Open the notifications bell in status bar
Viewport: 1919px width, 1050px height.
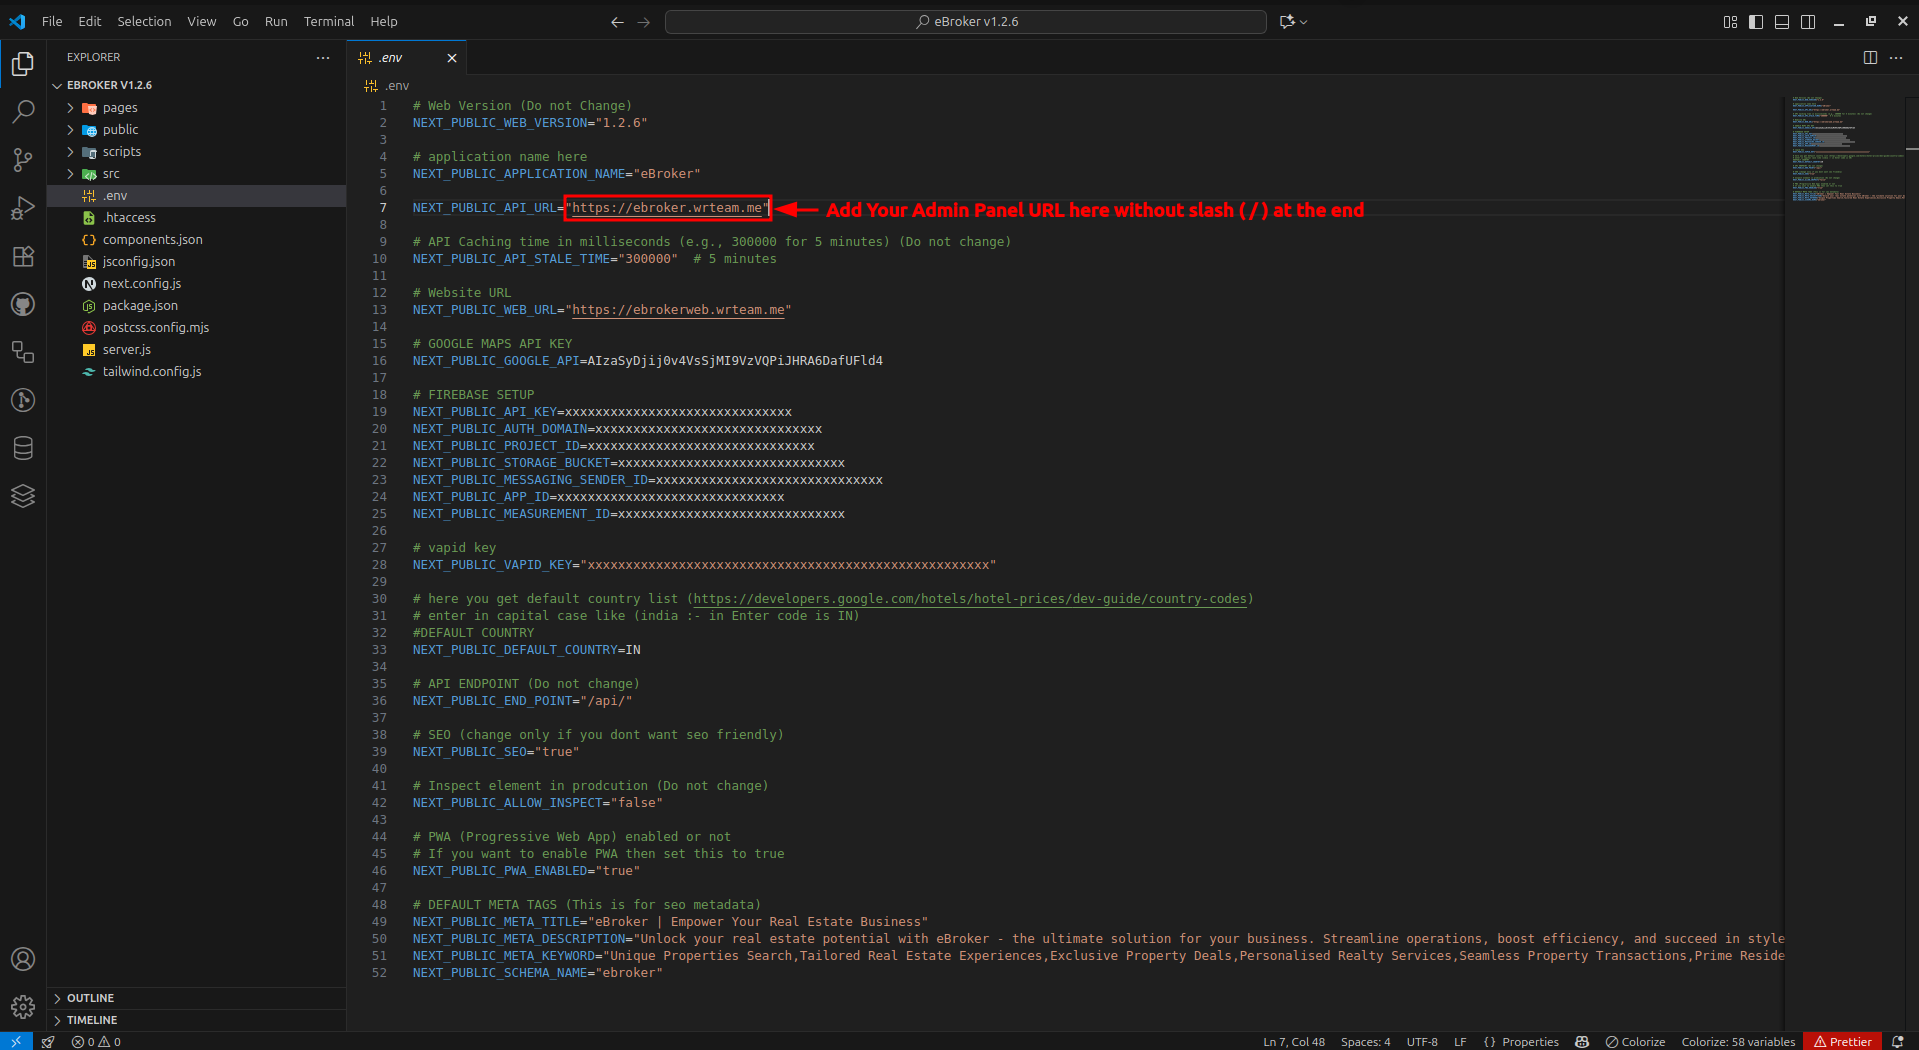point(1899,1041)
